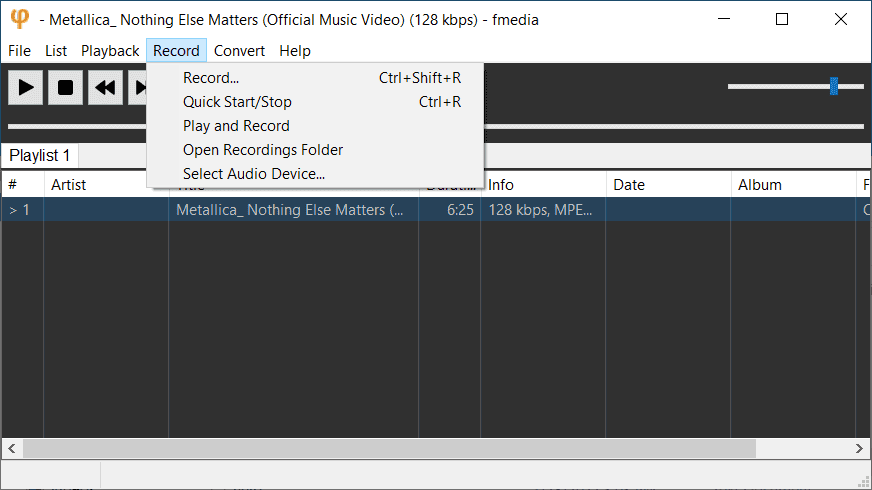
Task: Click the # column header
Action: point(23,185)
